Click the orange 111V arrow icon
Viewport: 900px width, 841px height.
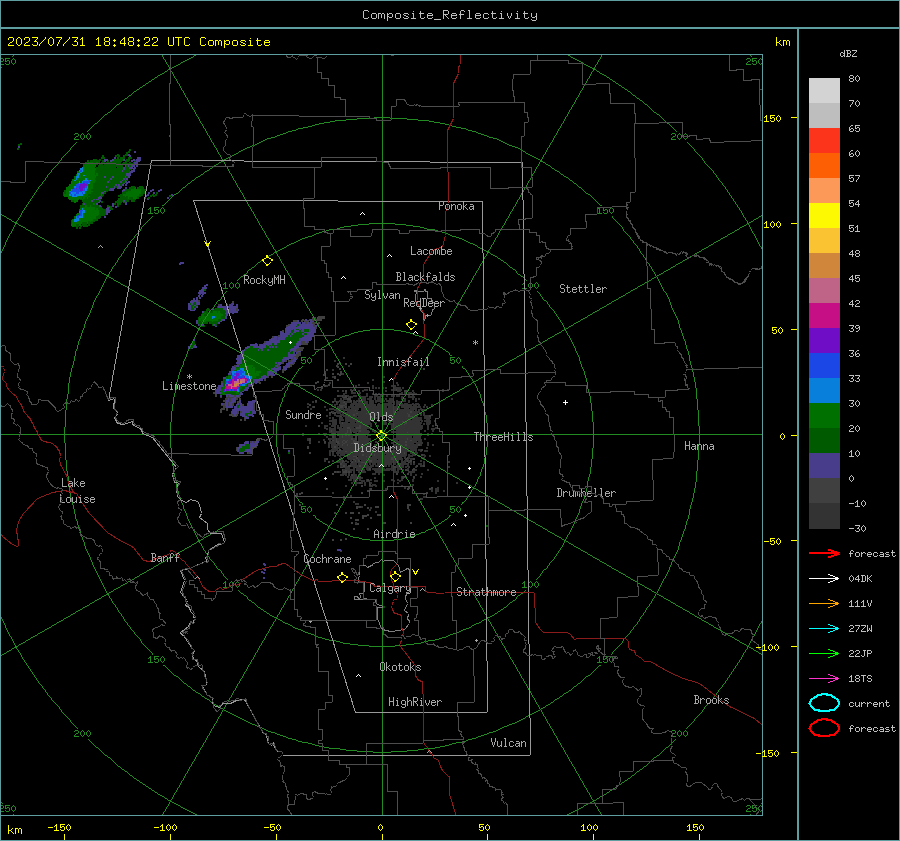[824, 603]
